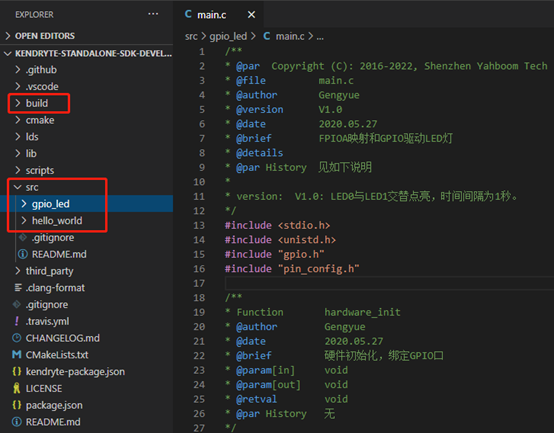Open README.md inside the src folder
Image resolution: width=554 pixels, height=433 pixels.
(59, 254)
